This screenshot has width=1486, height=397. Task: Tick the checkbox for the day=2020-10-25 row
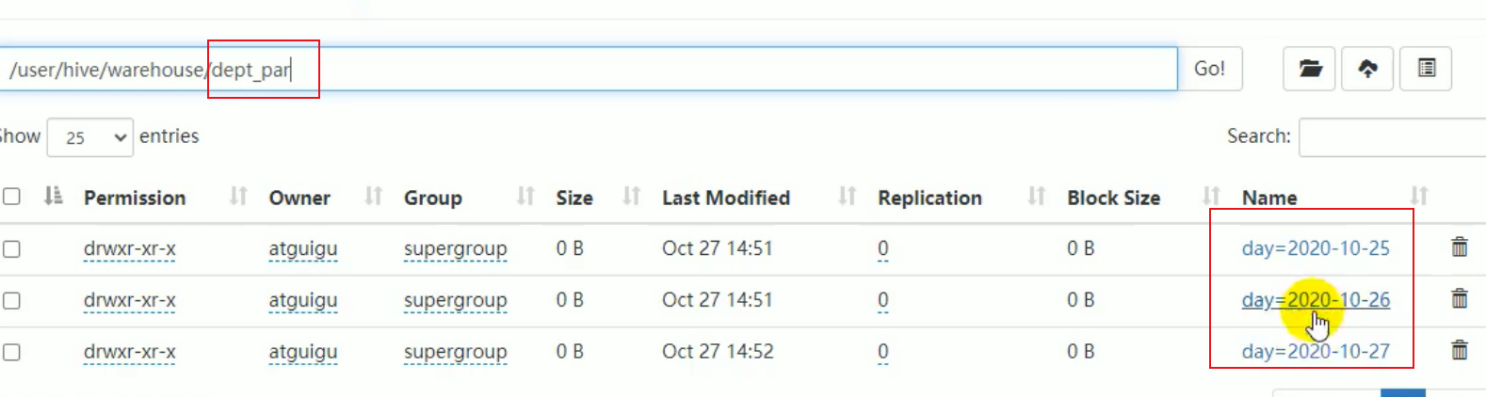(x=12, y=249)
